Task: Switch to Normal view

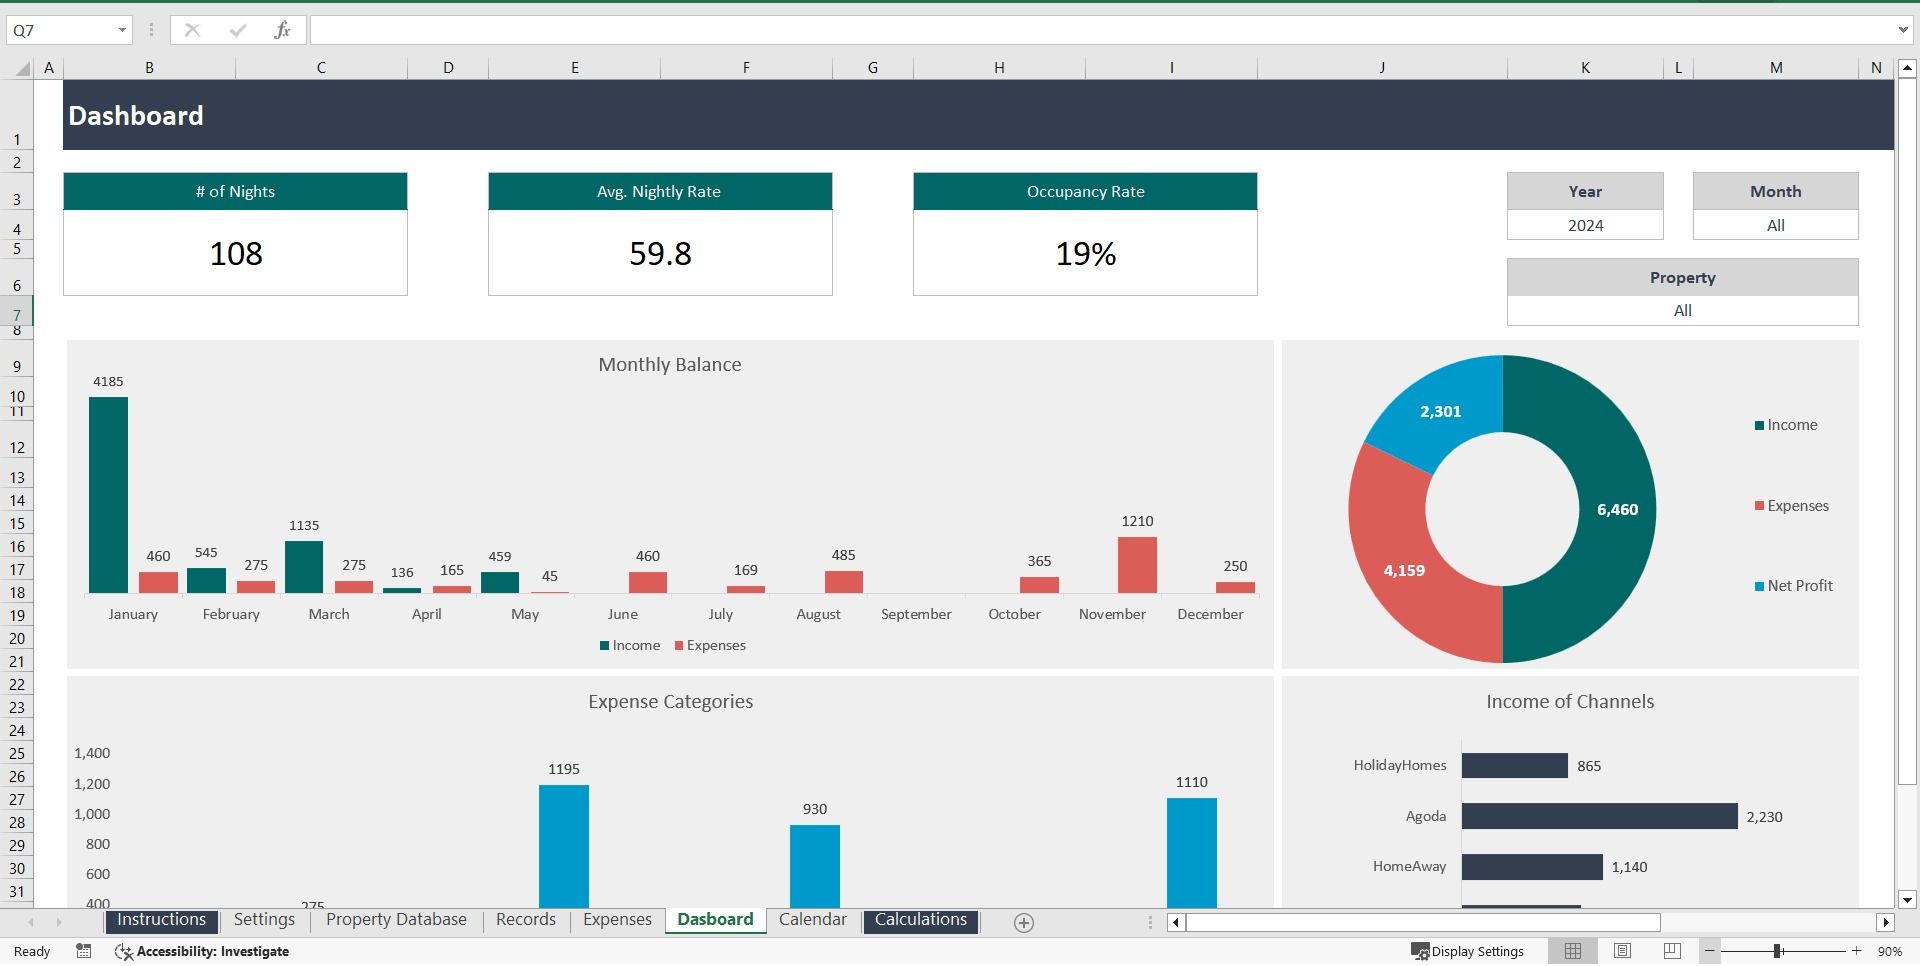Action: coord(1573,951)
